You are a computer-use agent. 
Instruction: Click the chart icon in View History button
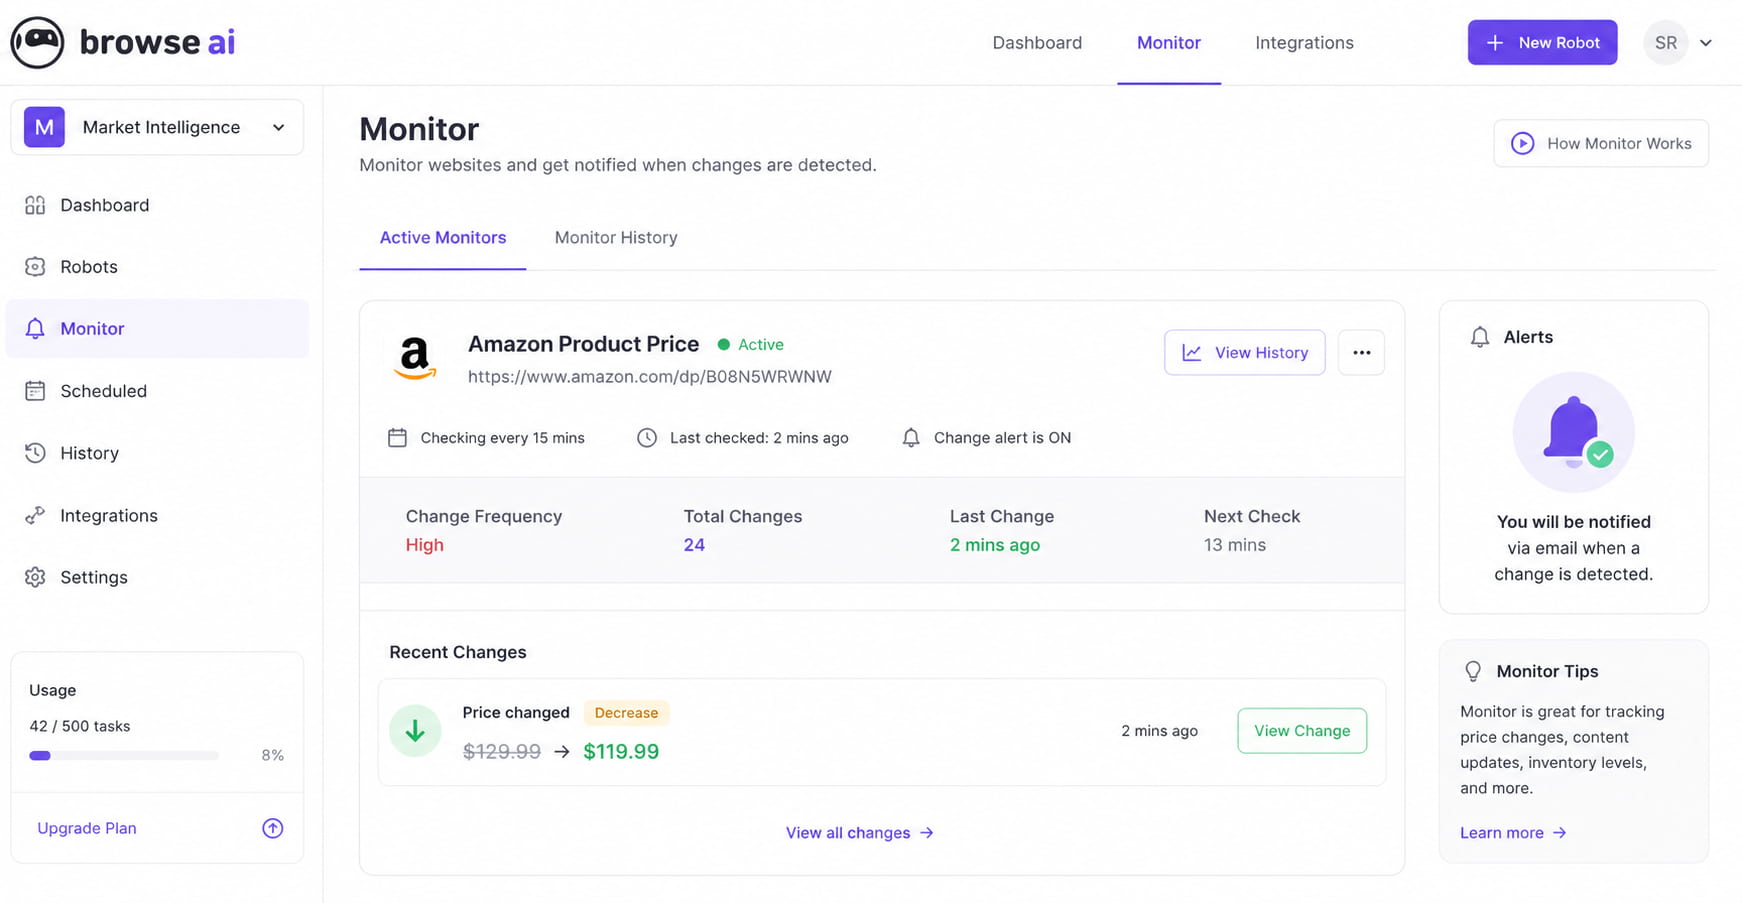1192,353
